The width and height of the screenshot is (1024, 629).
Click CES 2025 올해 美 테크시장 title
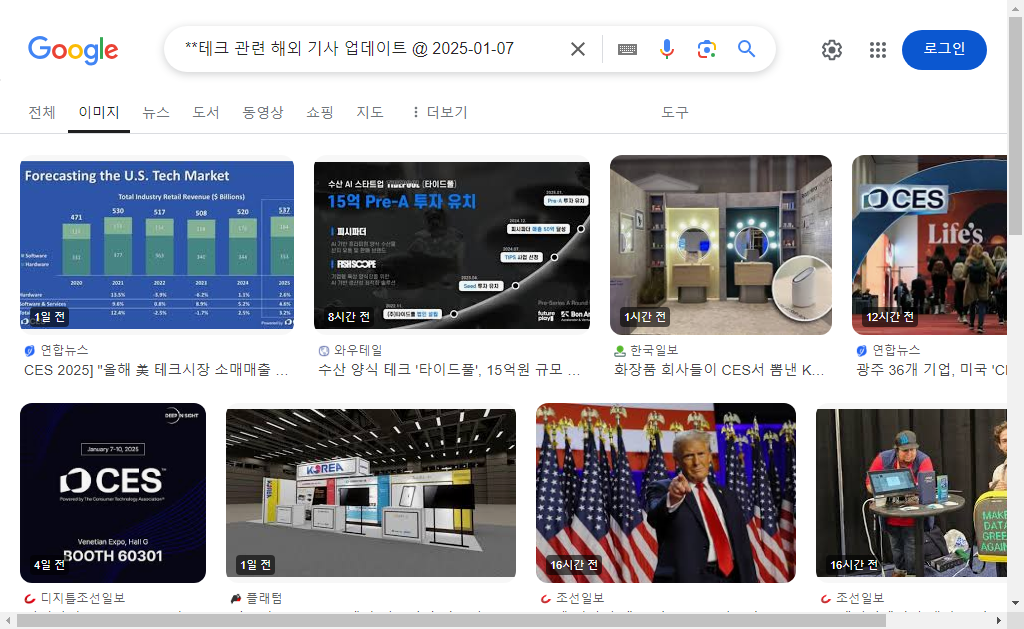pos(156,370)
